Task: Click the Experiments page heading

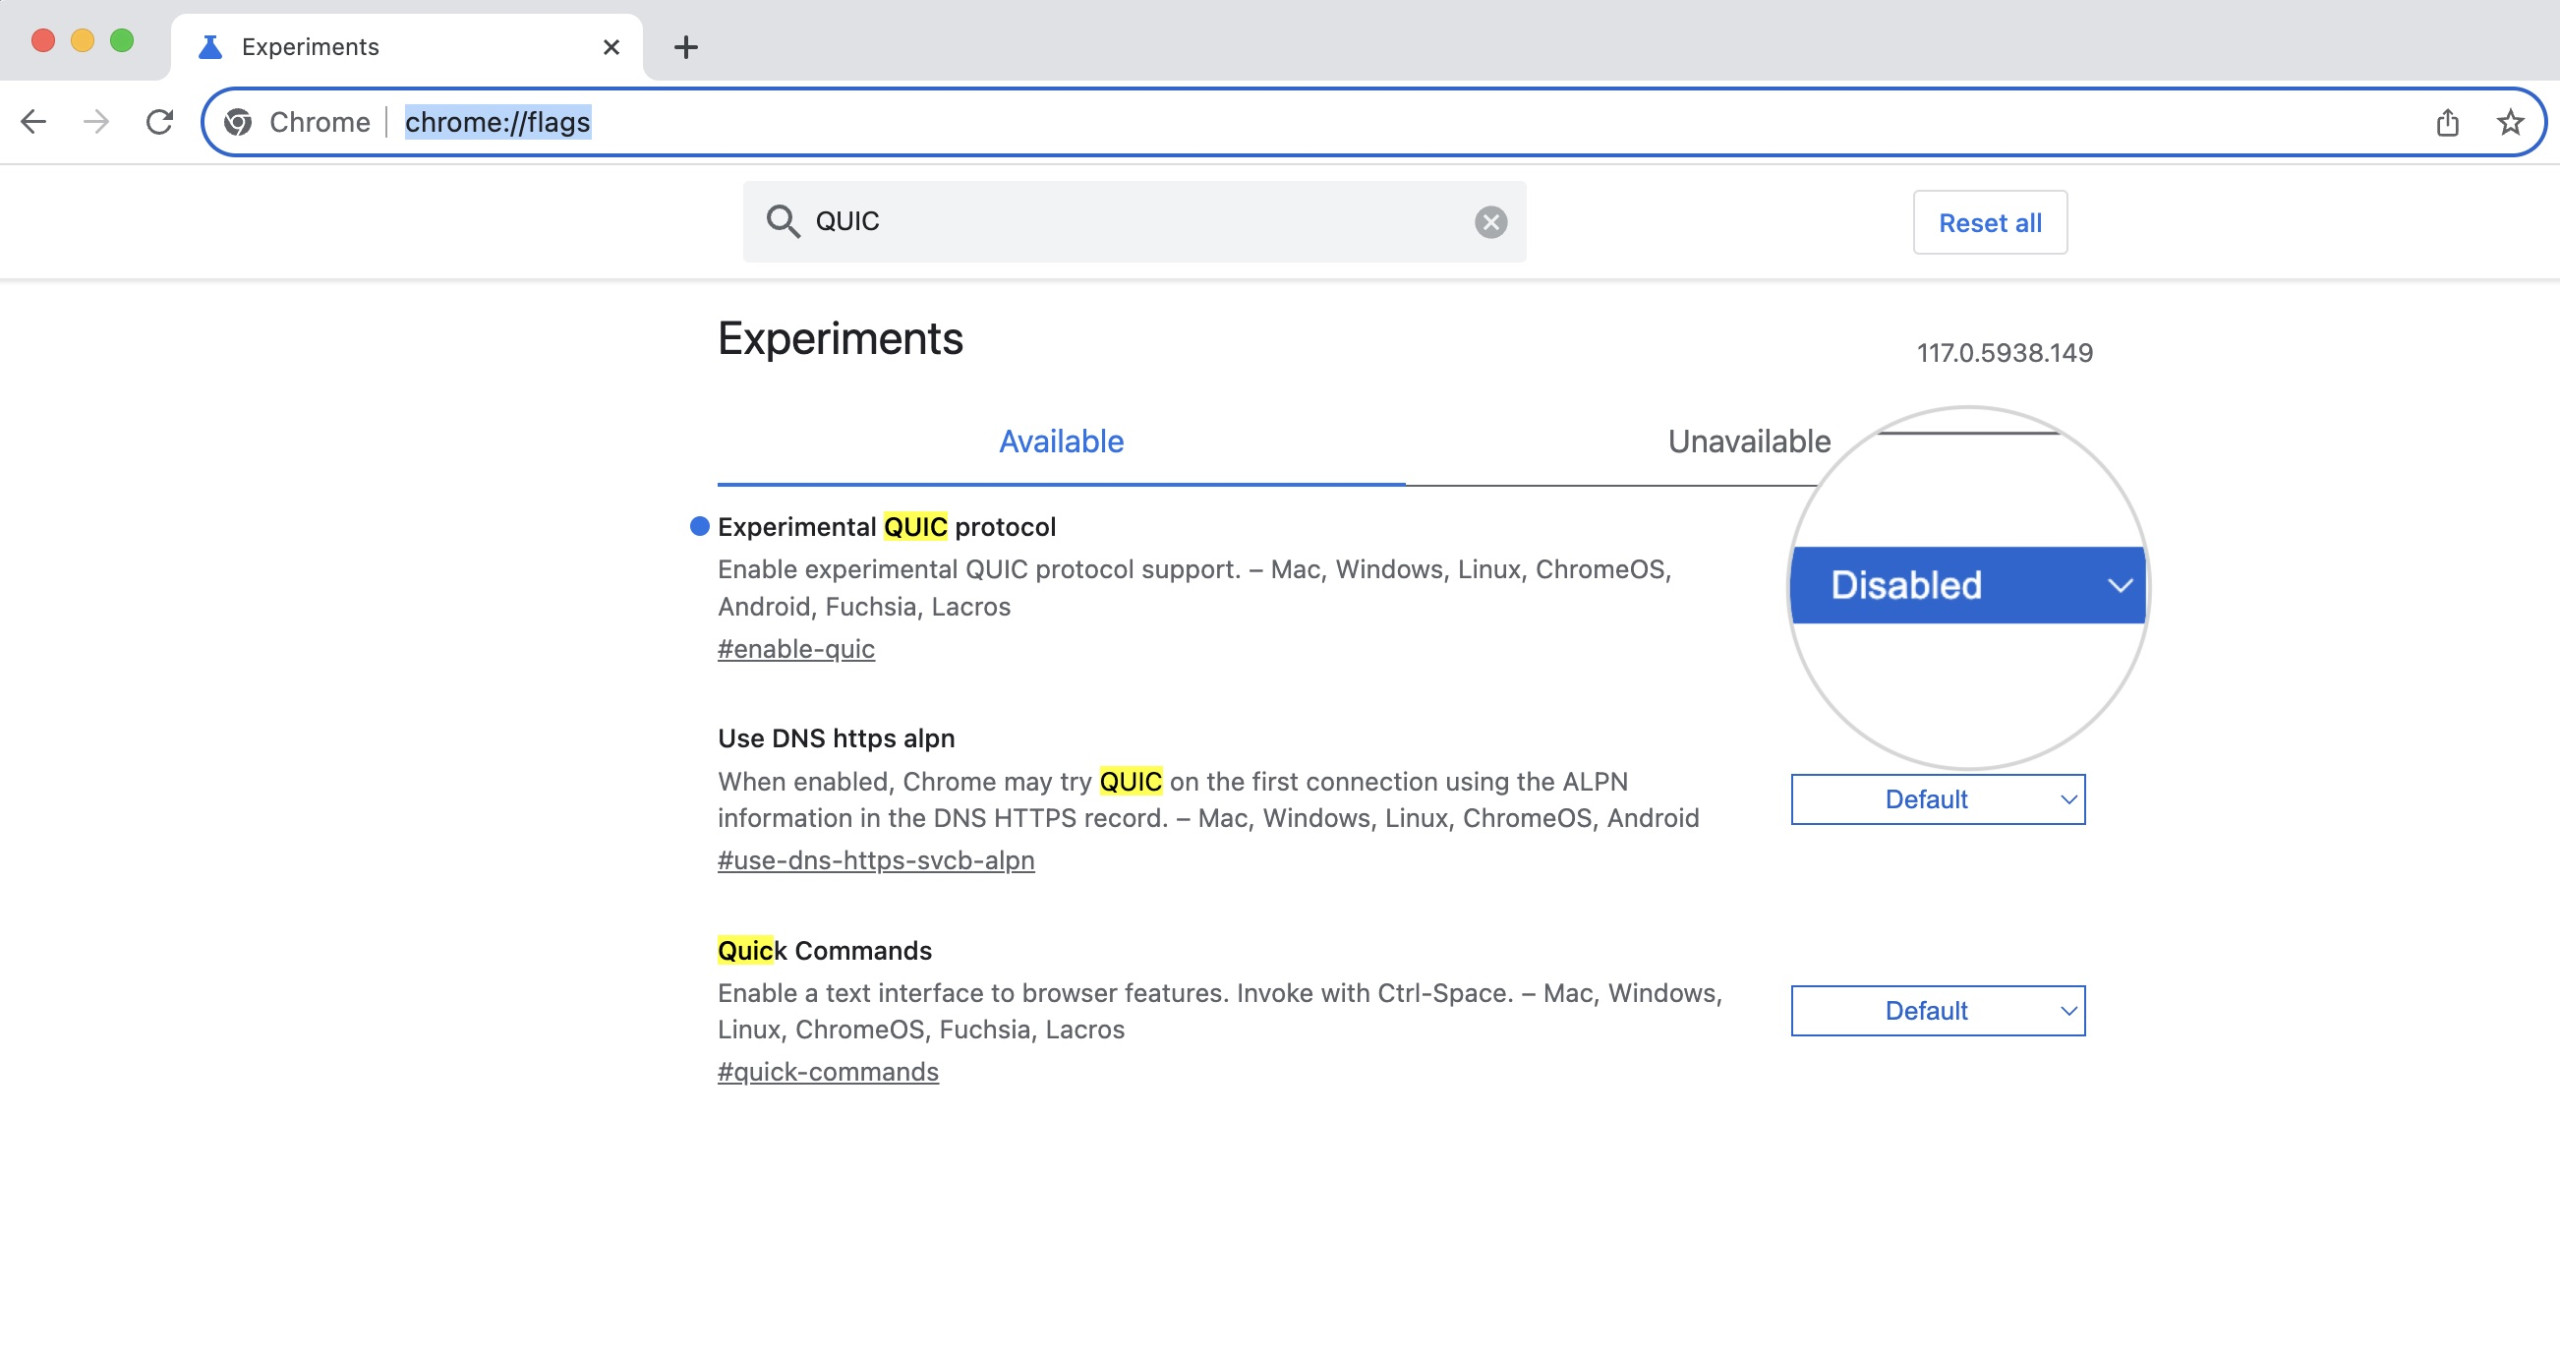Action: (840, 338)
